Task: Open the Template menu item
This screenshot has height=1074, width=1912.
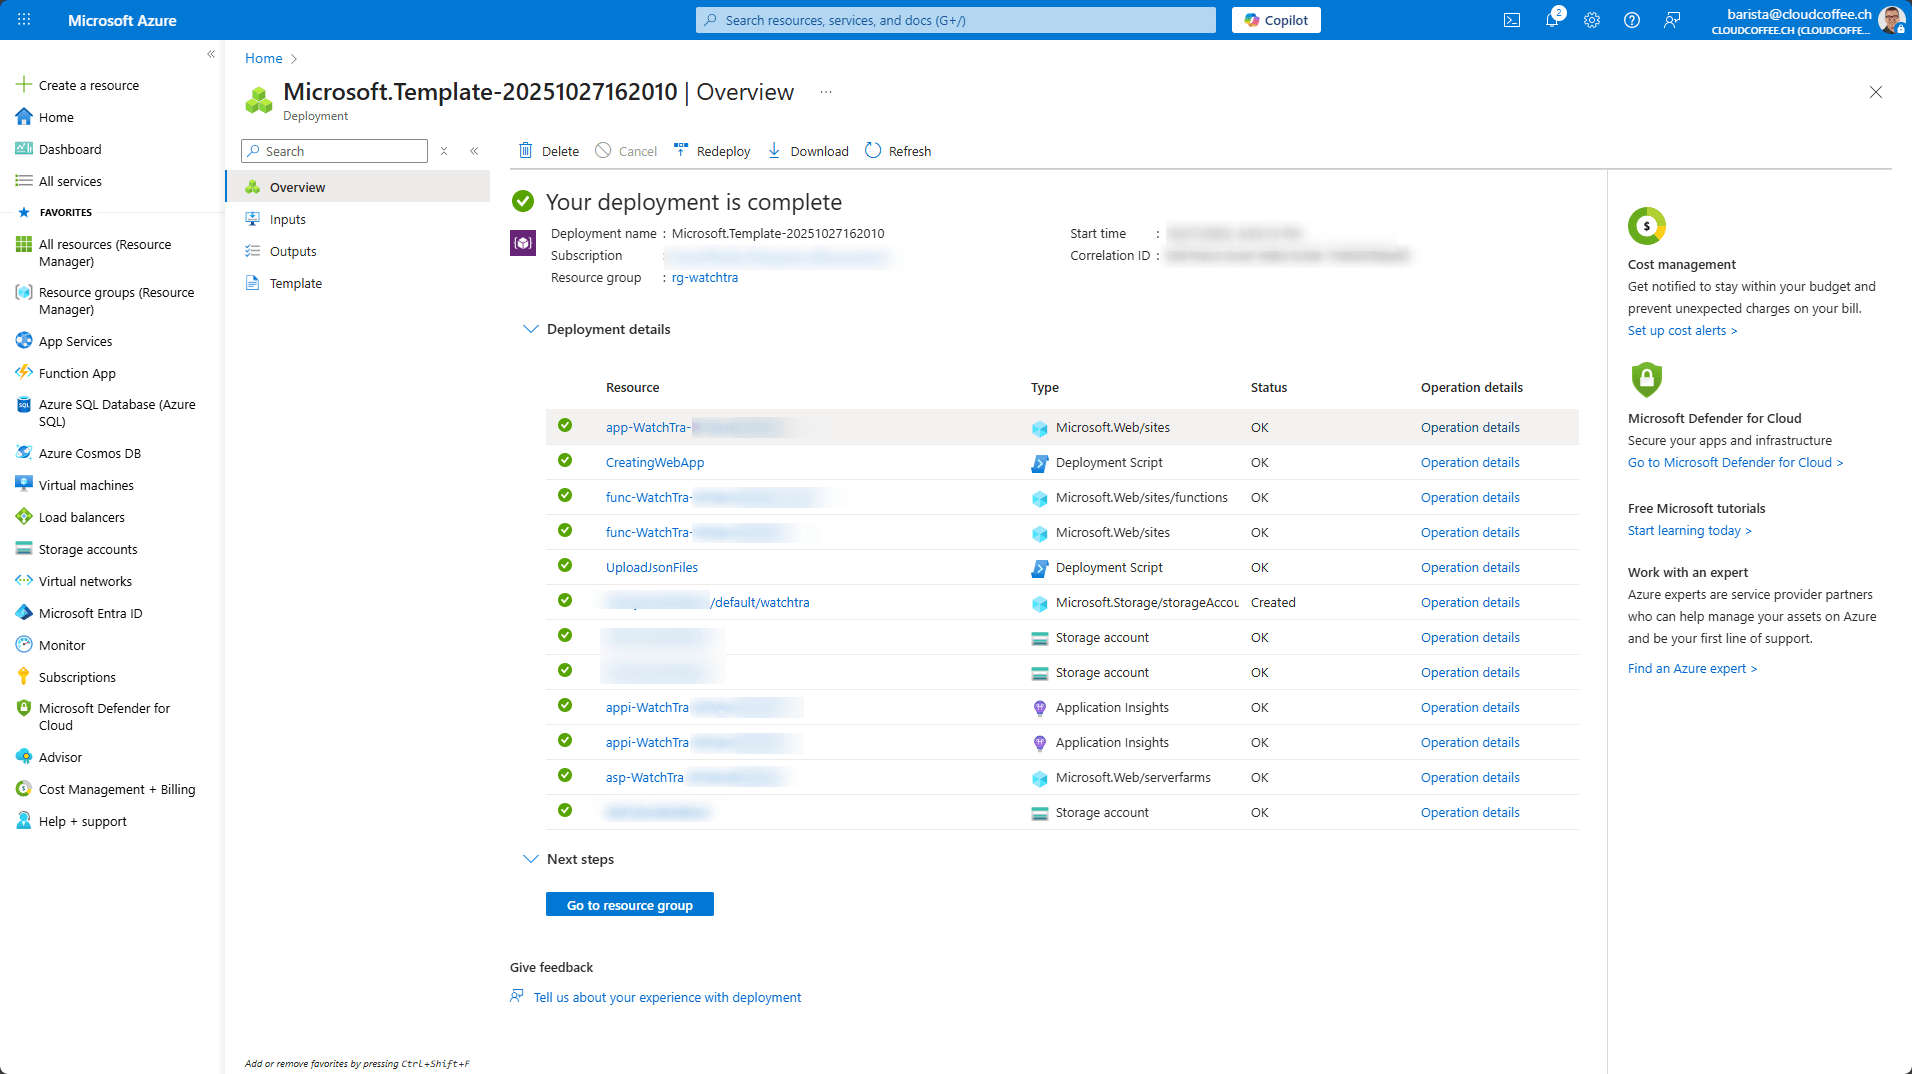Action: tap(295, 283)
